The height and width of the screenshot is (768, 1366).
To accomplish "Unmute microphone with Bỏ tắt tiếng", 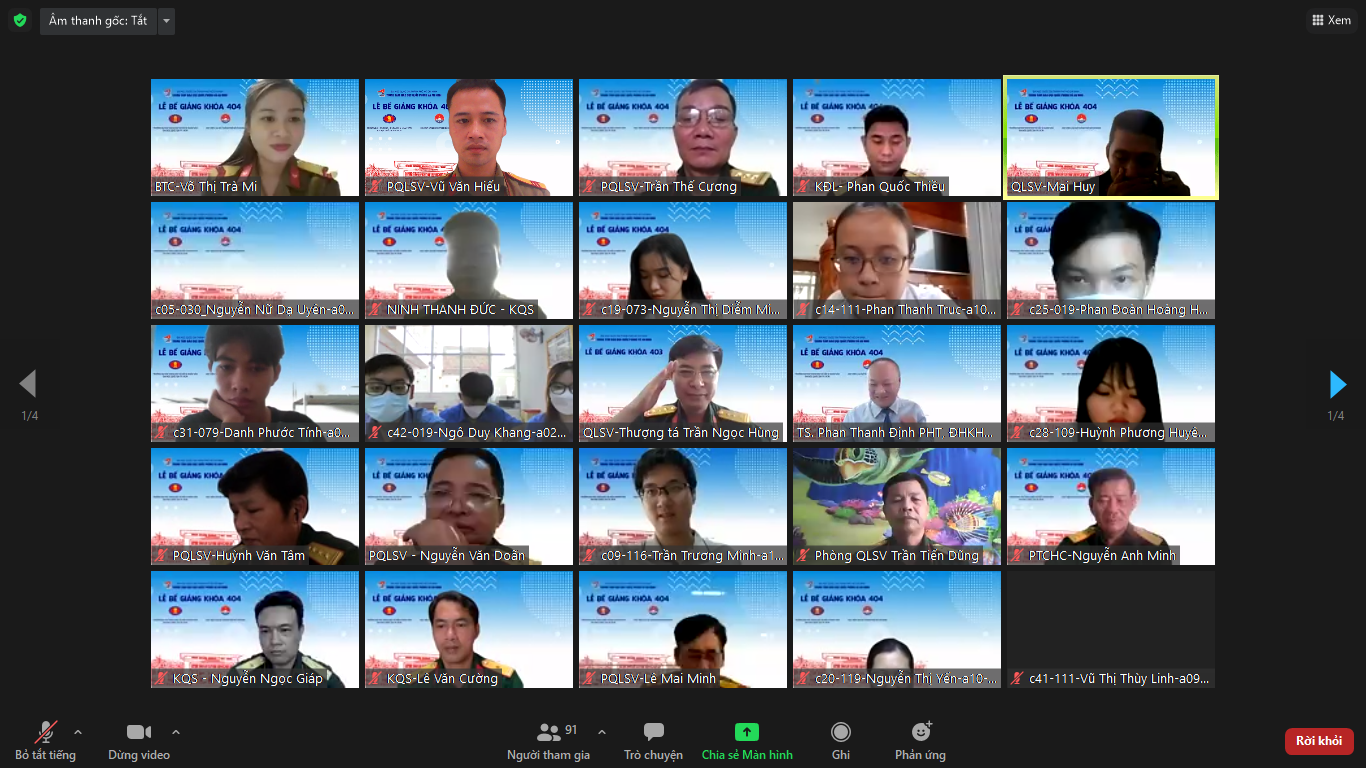I will [45, 741].
